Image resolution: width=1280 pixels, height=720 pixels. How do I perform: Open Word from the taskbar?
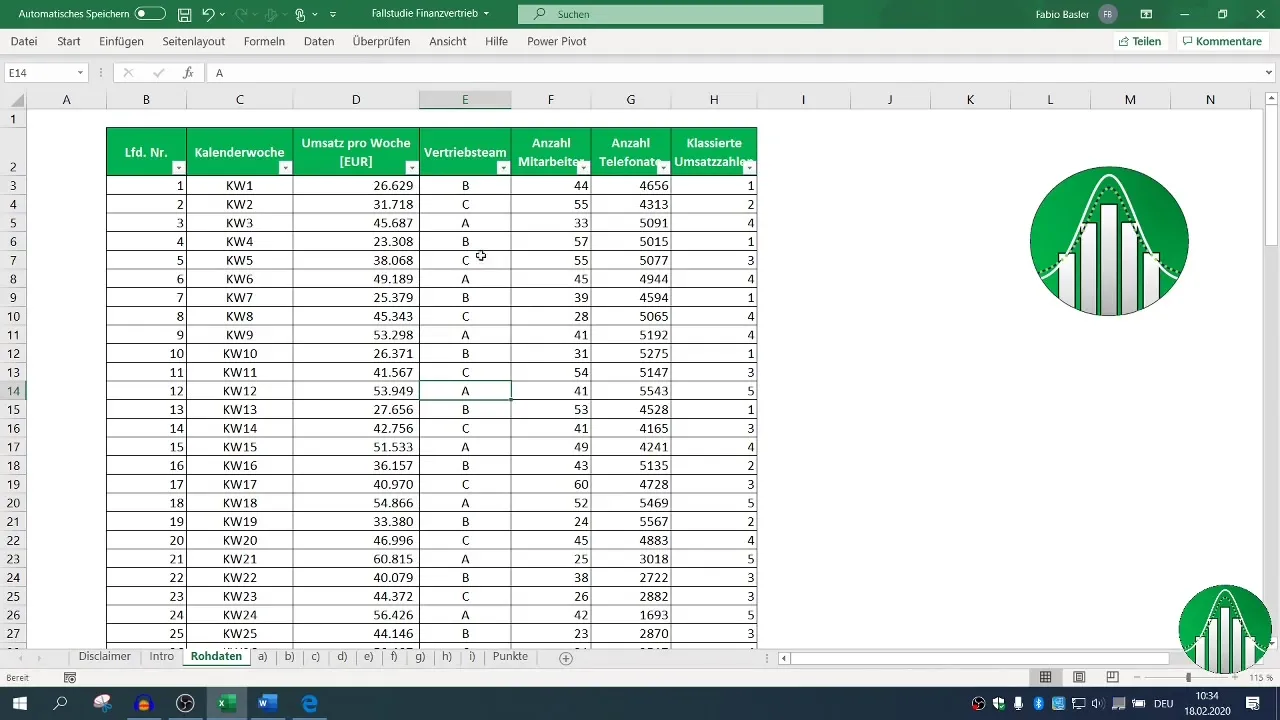pyautogui.click(x=268, y=703)
